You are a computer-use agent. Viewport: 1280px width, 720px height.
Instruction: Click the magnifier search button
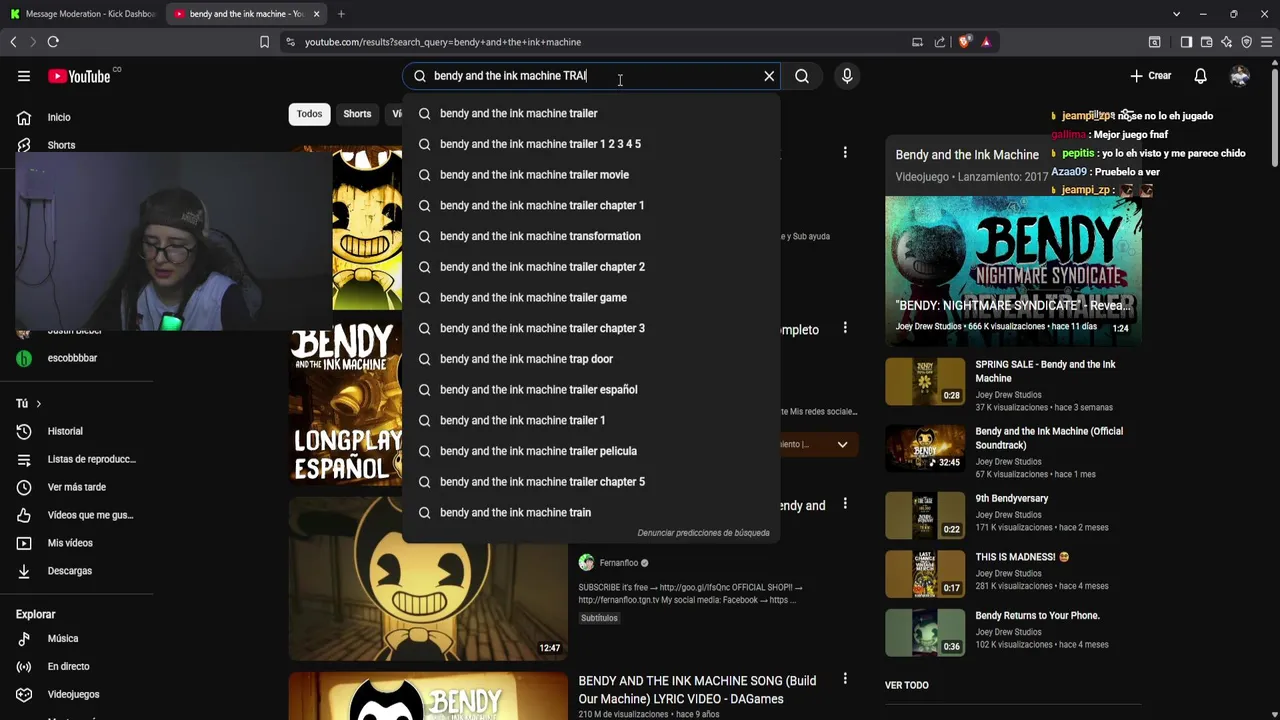(802, 76)
